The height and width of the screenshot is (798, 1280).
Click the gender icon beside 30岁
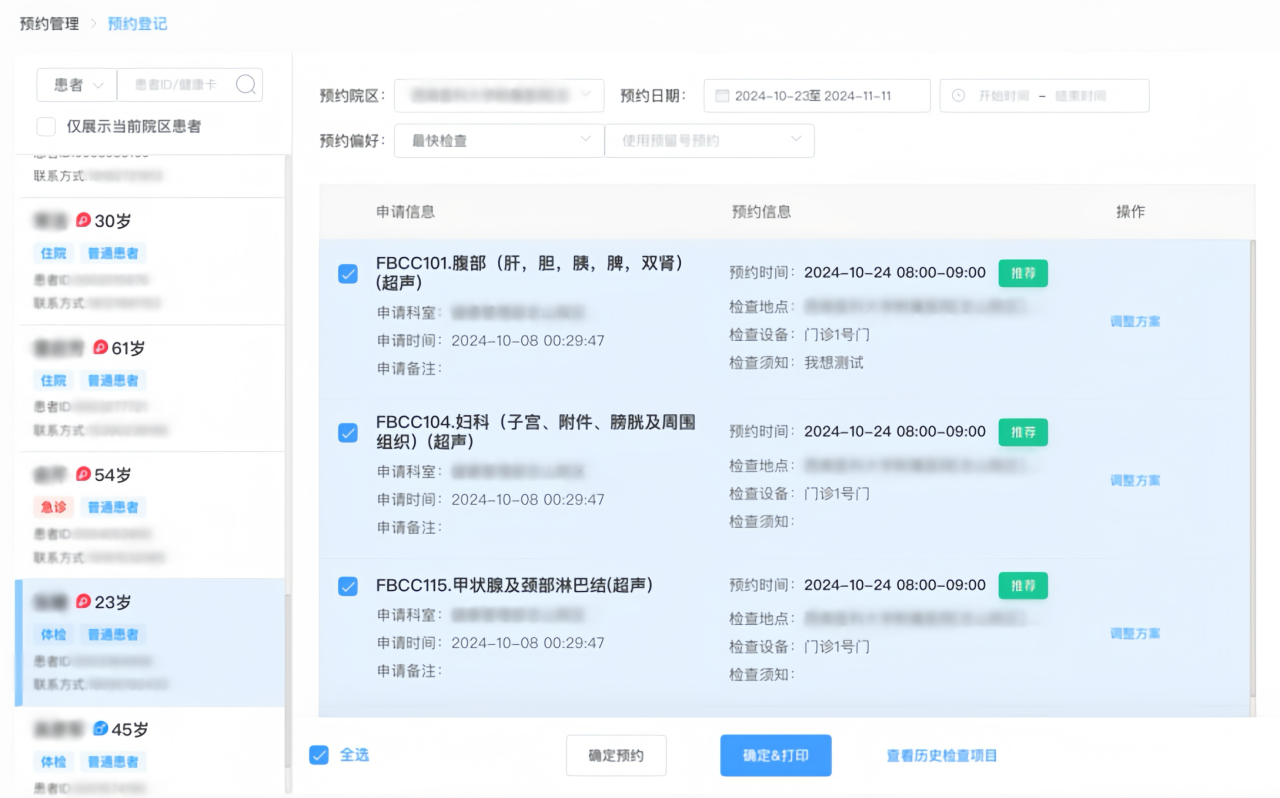tap(84, 220)
